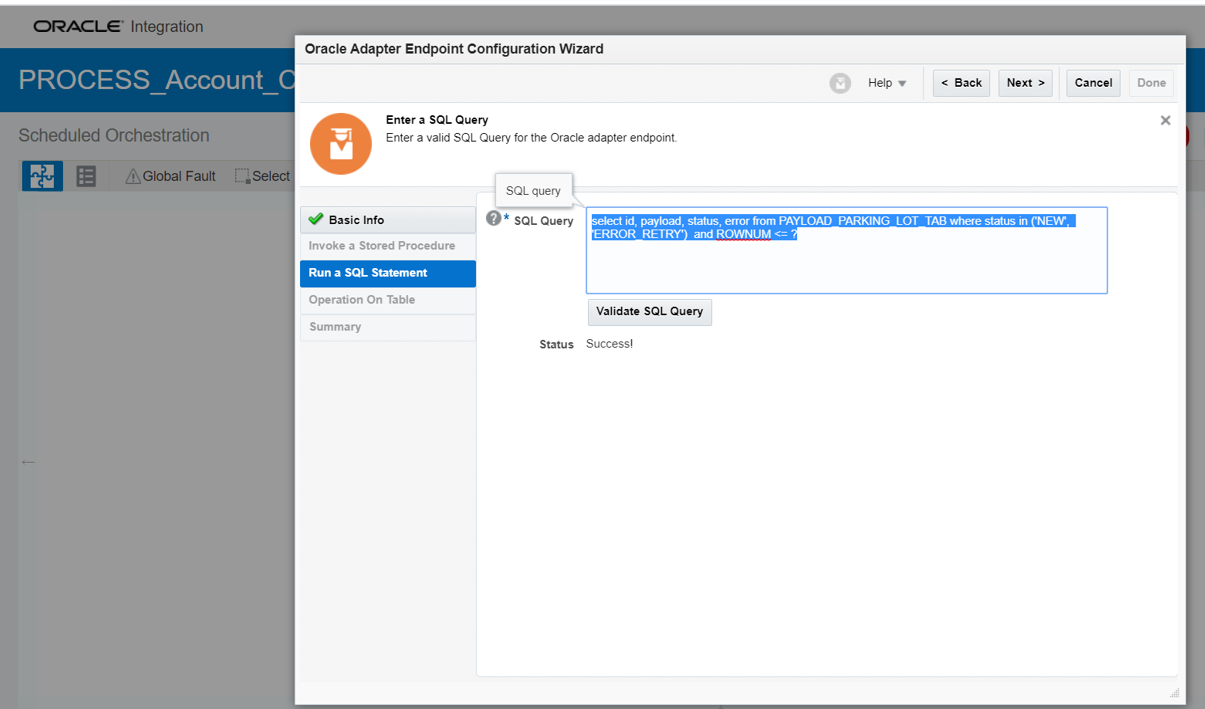Open Global Fault in background toolbar

tap(170, 176)
